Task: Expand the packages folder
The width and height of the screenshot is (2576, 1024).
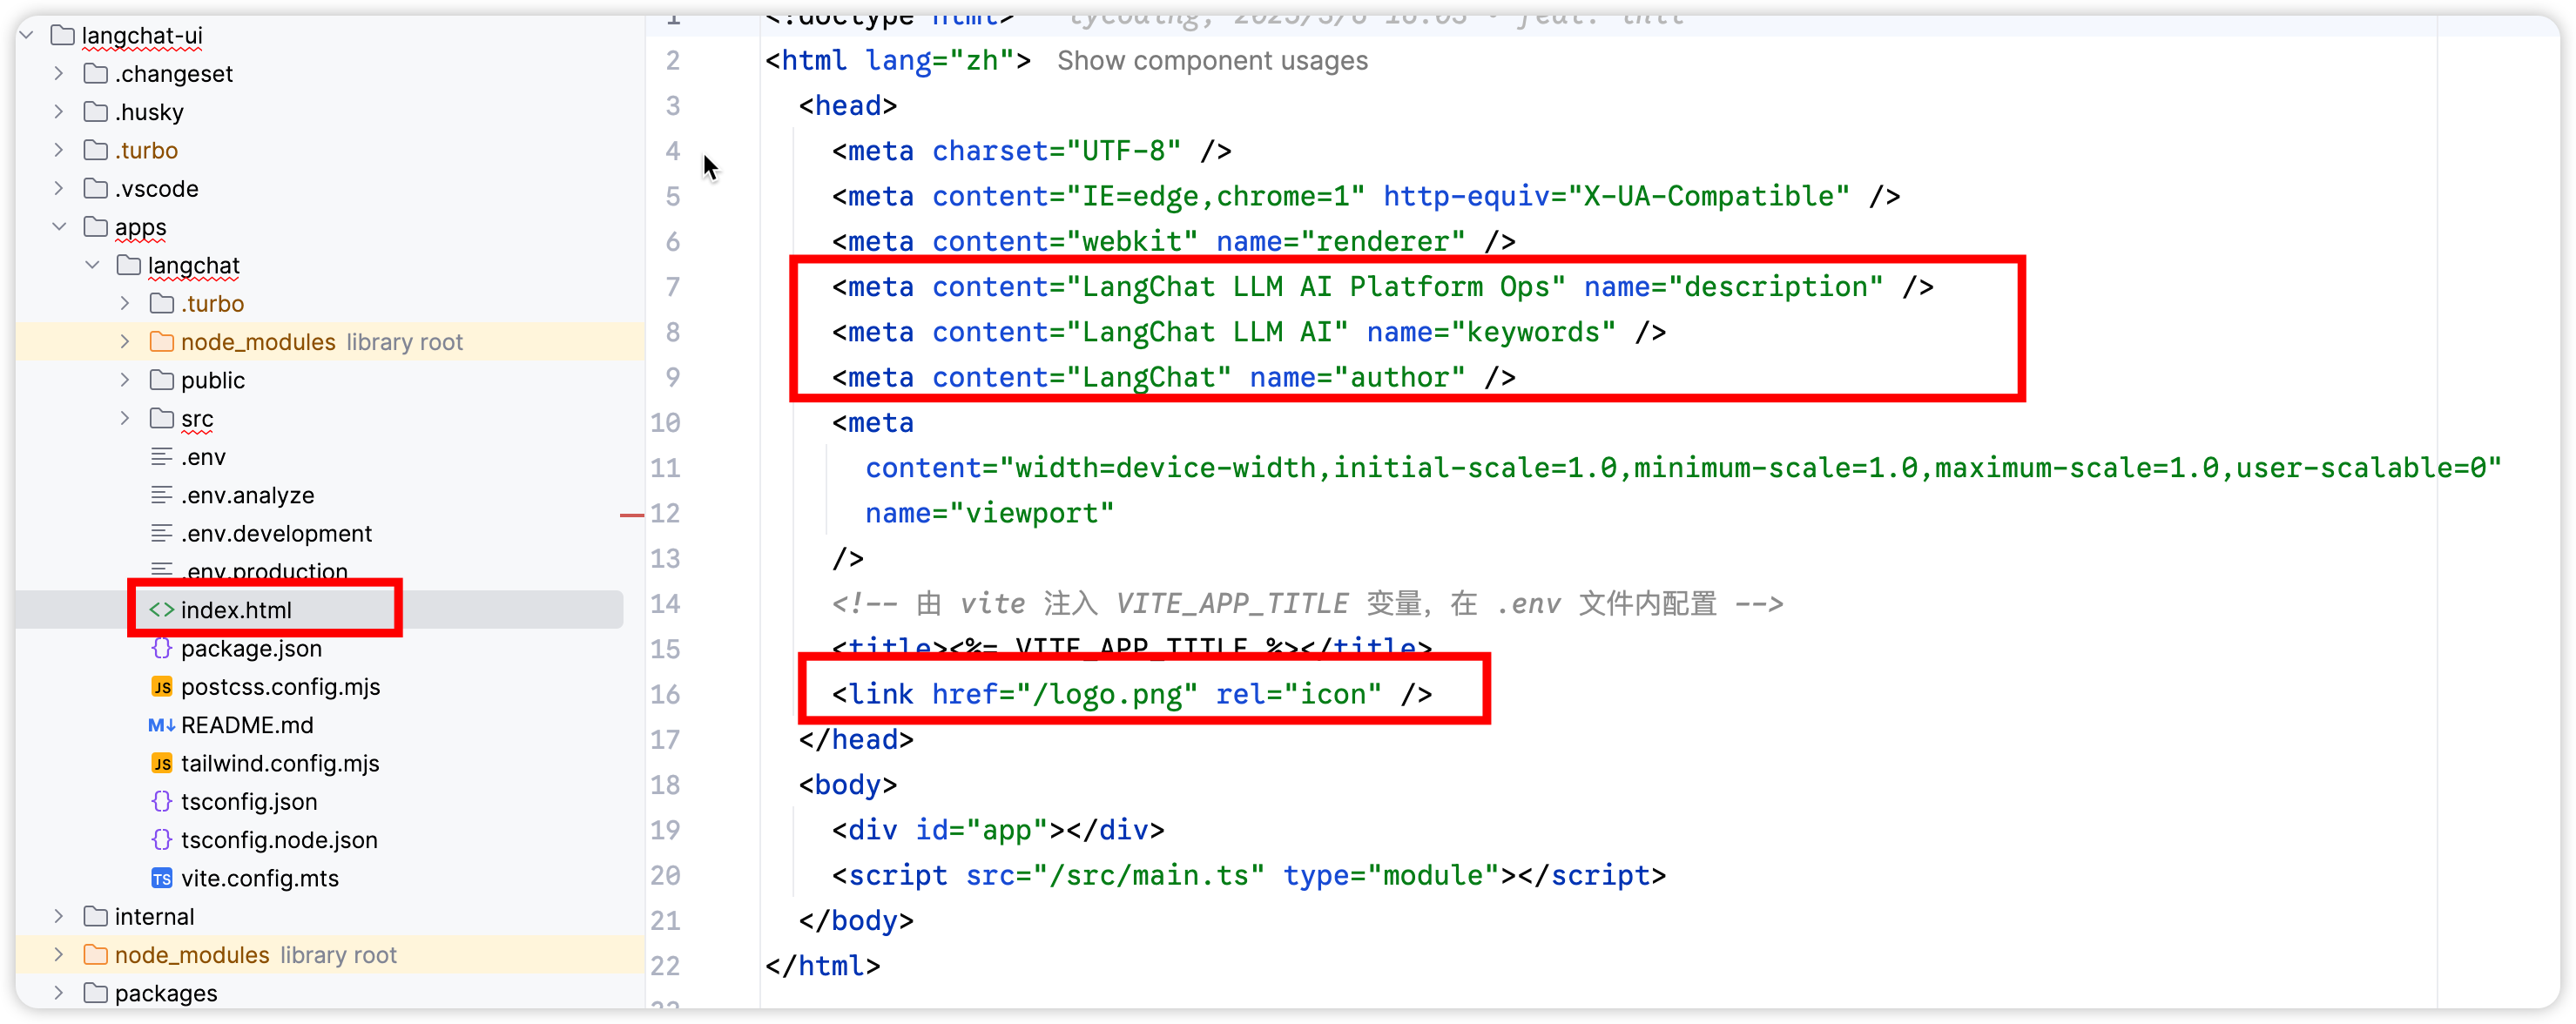Action: tap(58, 993)
